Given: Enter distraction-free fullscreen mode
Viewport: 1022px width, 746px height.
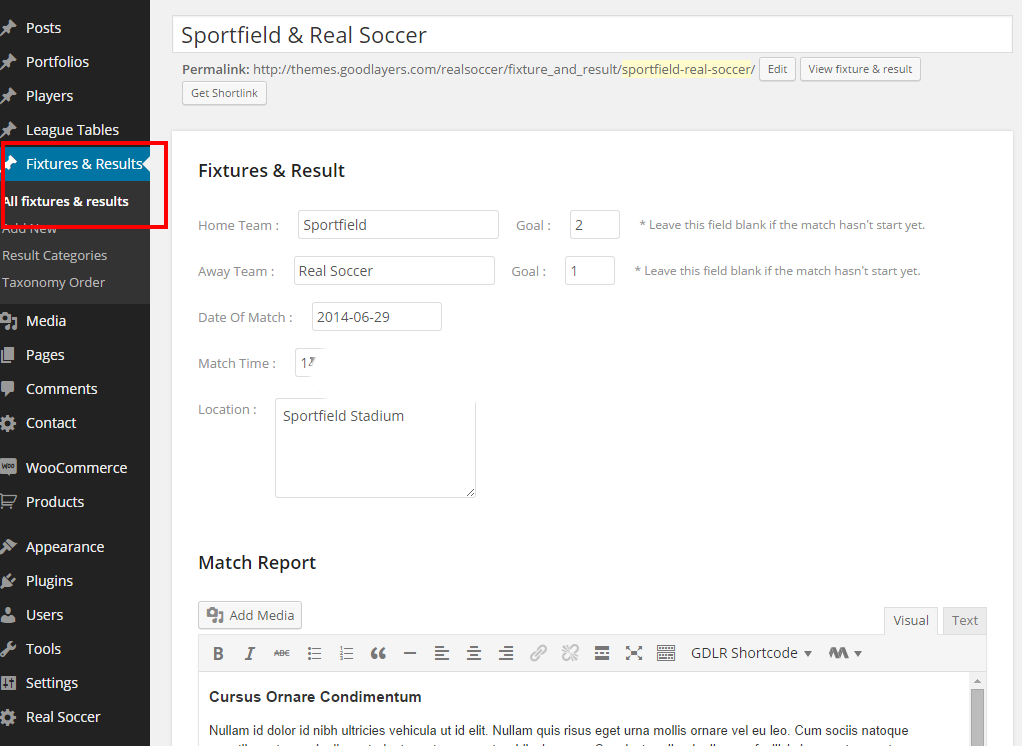Looking at the screenshot, I should 634,653.
